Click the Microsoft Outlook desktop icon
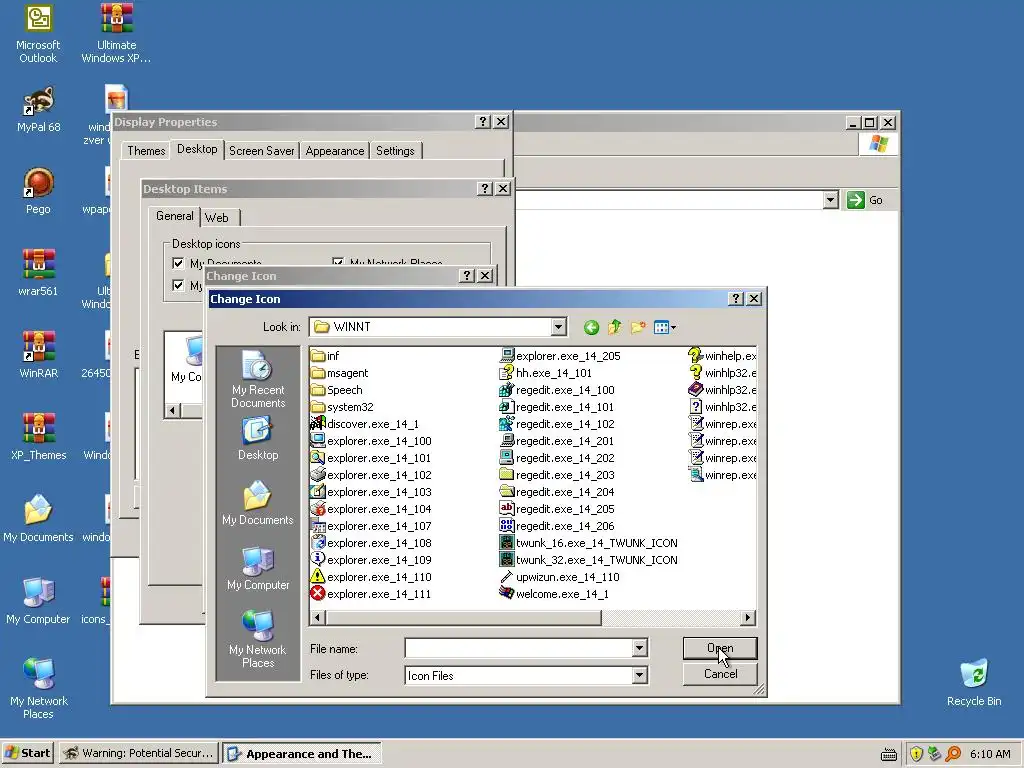This screenshot has width=1024, height=768. (38, 34)
